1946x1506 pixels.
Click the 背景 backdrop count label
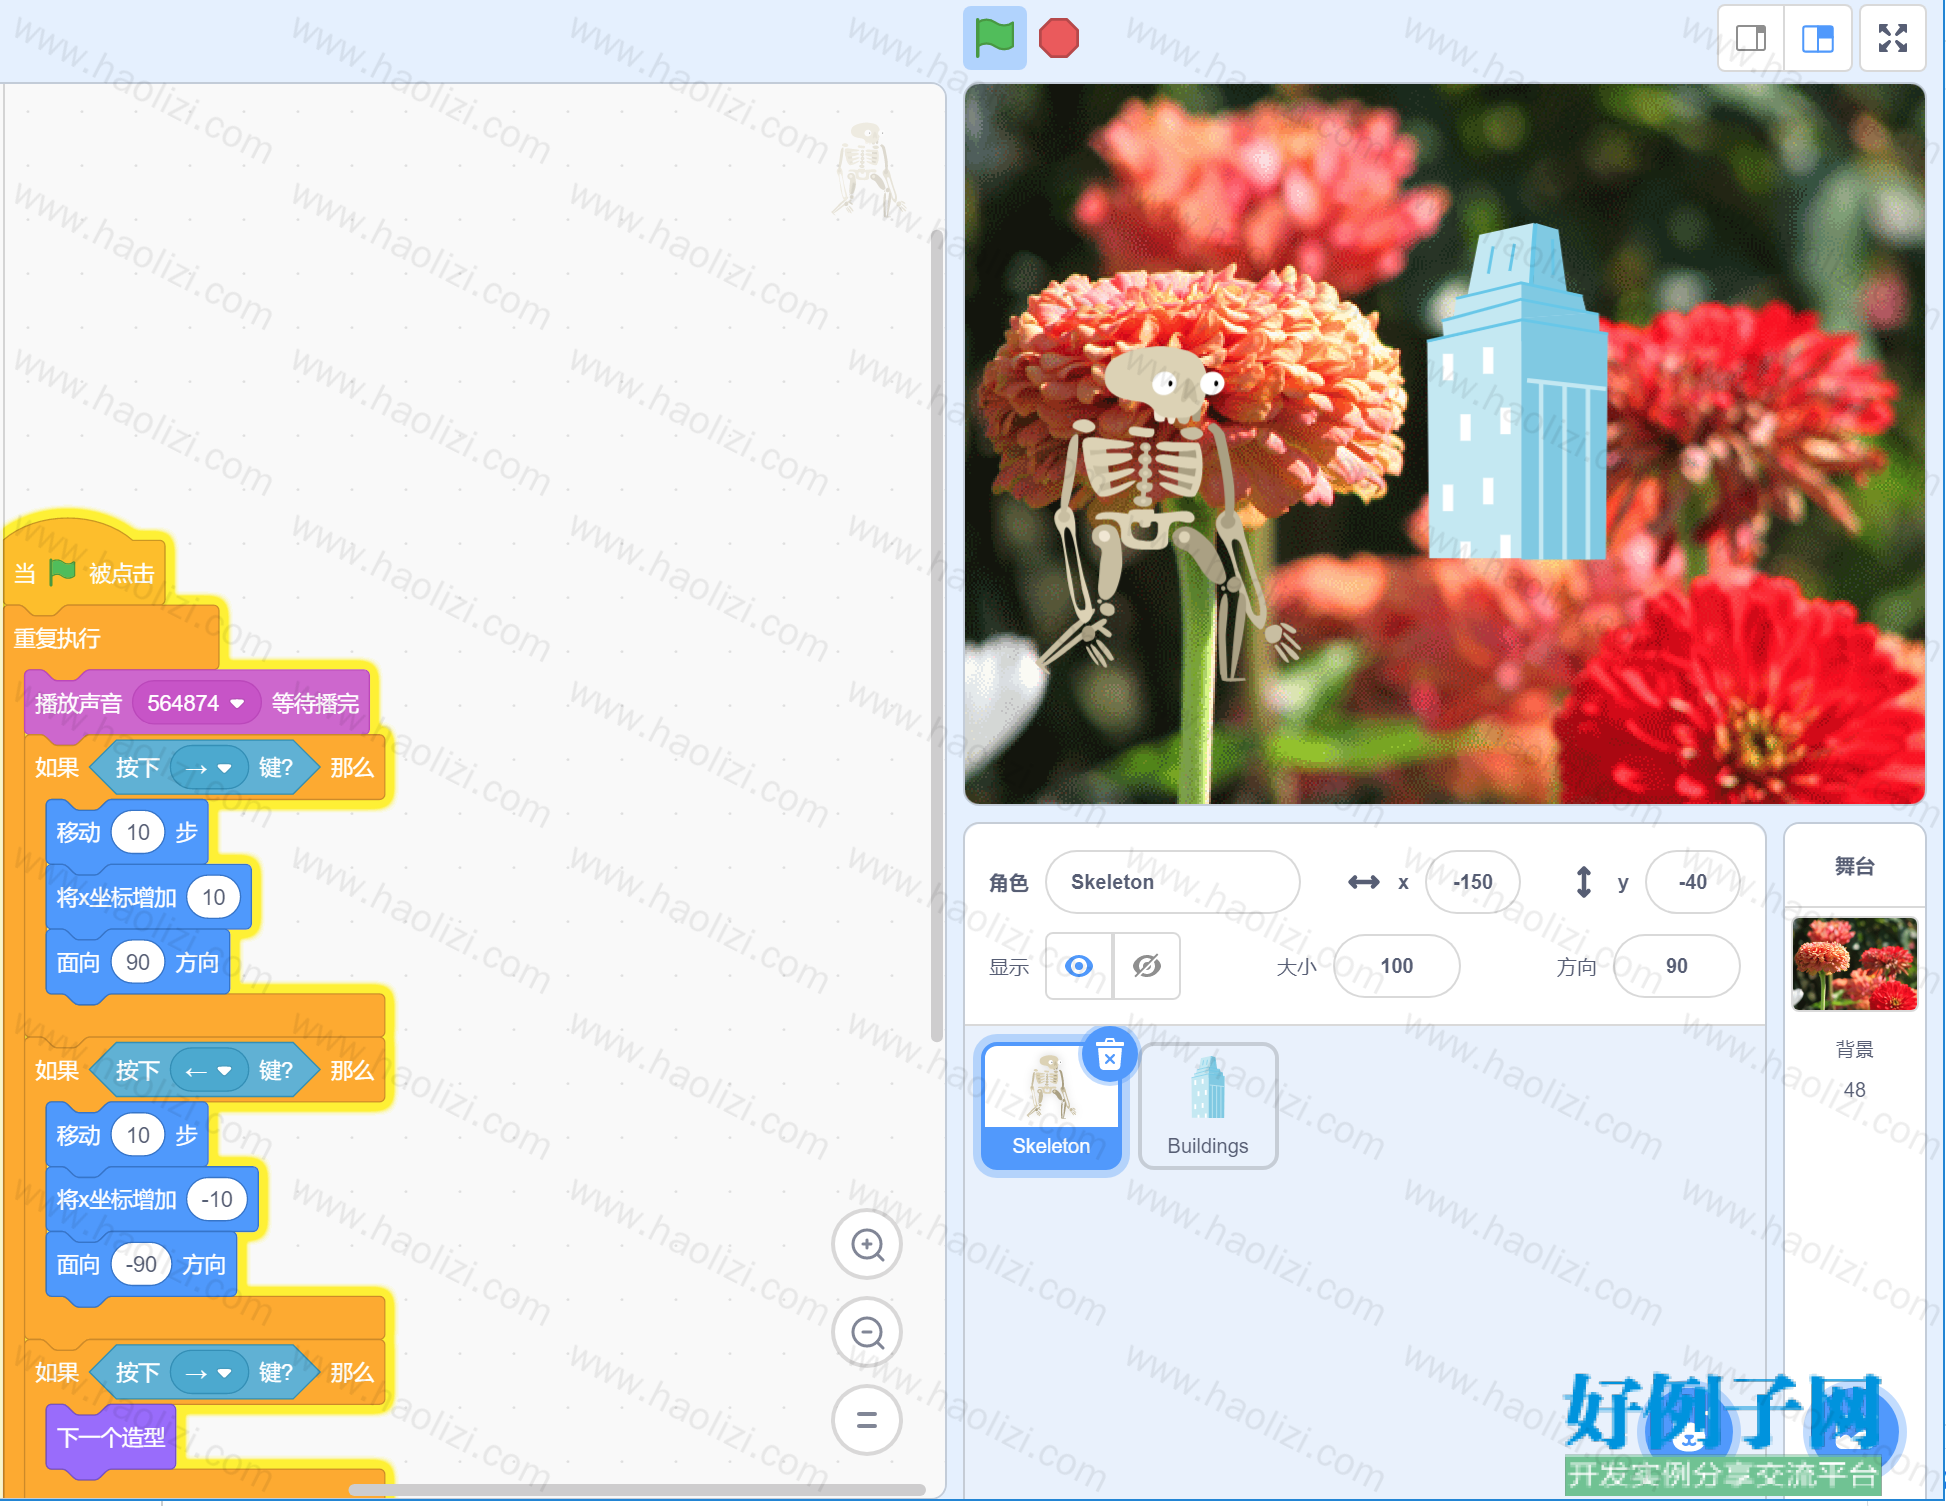(1855, 1049)
